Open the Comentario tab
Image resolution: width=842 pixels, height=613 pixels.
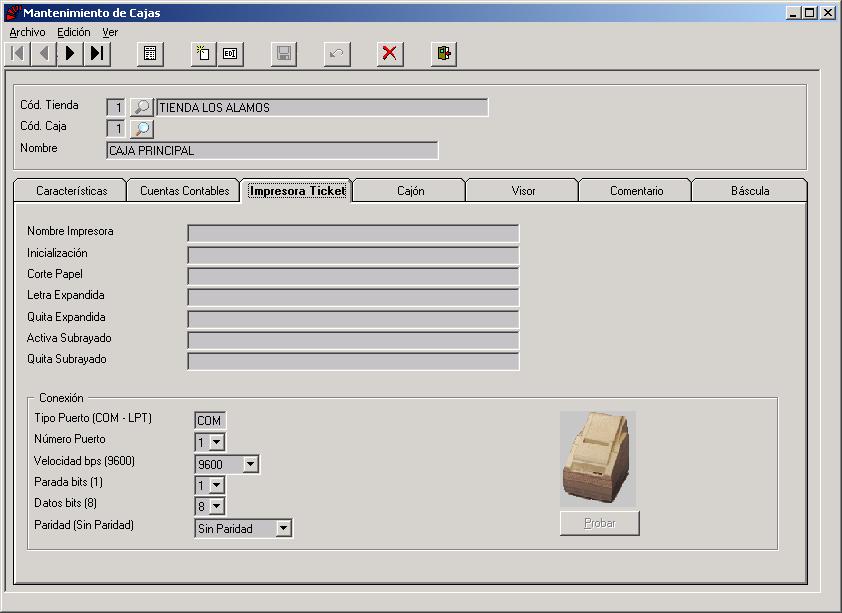(636, 191)
